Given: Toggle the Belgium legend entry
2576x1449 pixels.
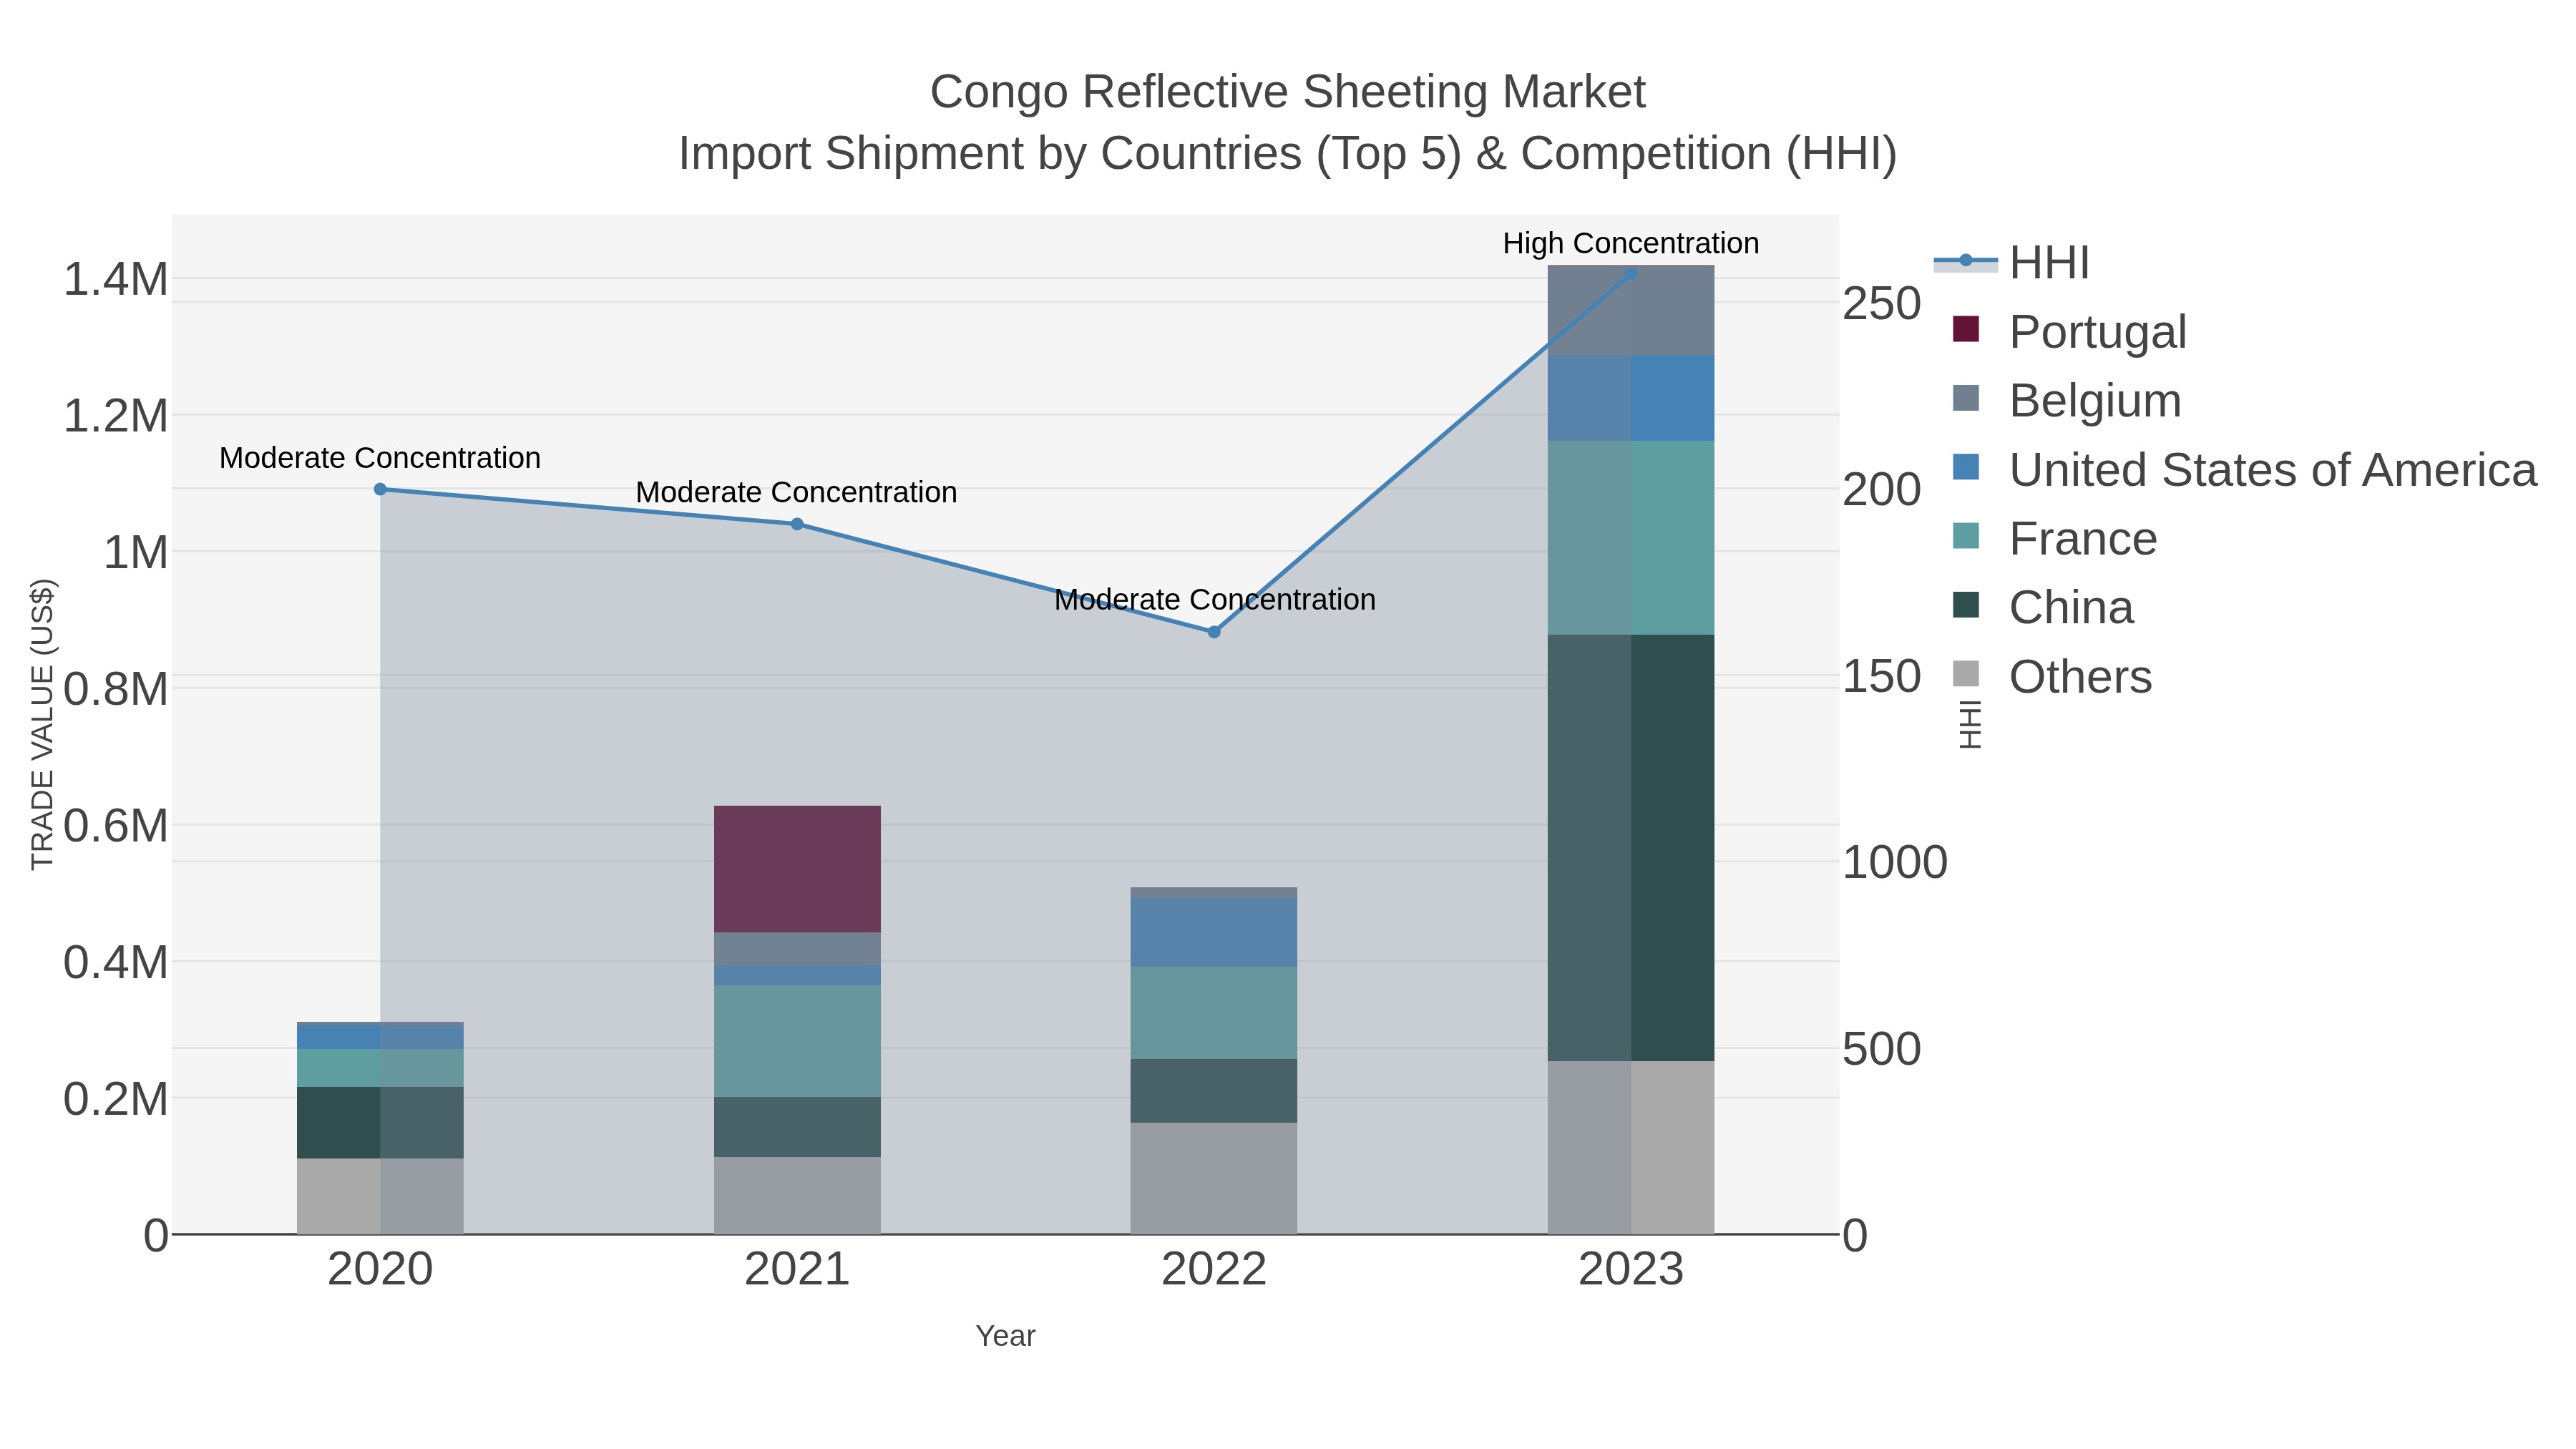Looking at the screenshot, I should (2066, 400).
